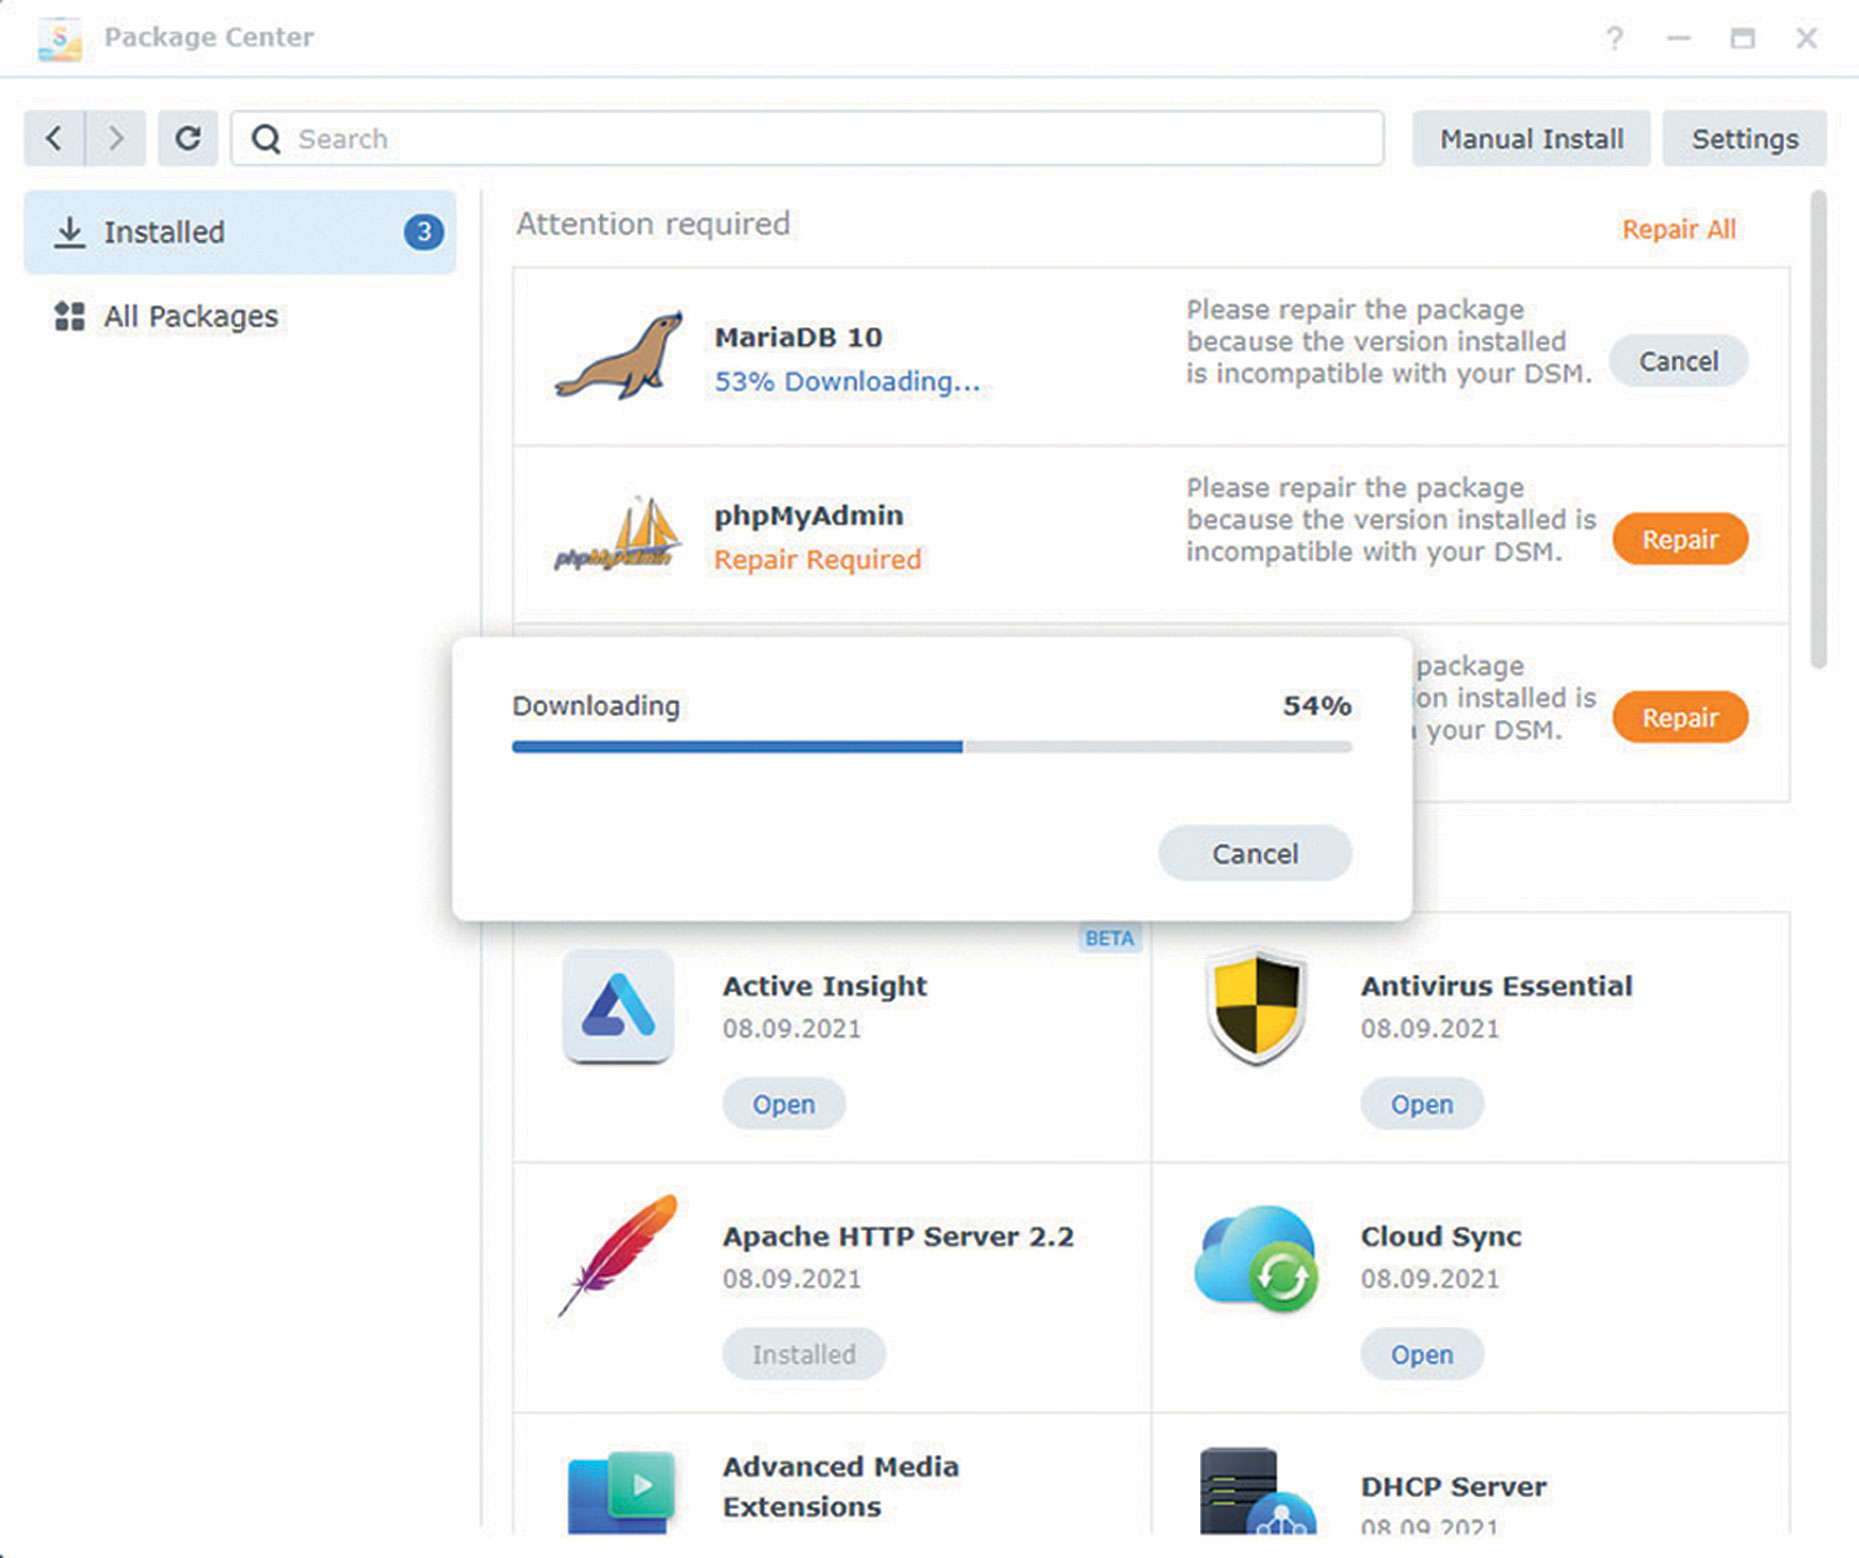Click the Downloading progress bar
This screenshot has height=1558, width=1859.
(931, 747)
